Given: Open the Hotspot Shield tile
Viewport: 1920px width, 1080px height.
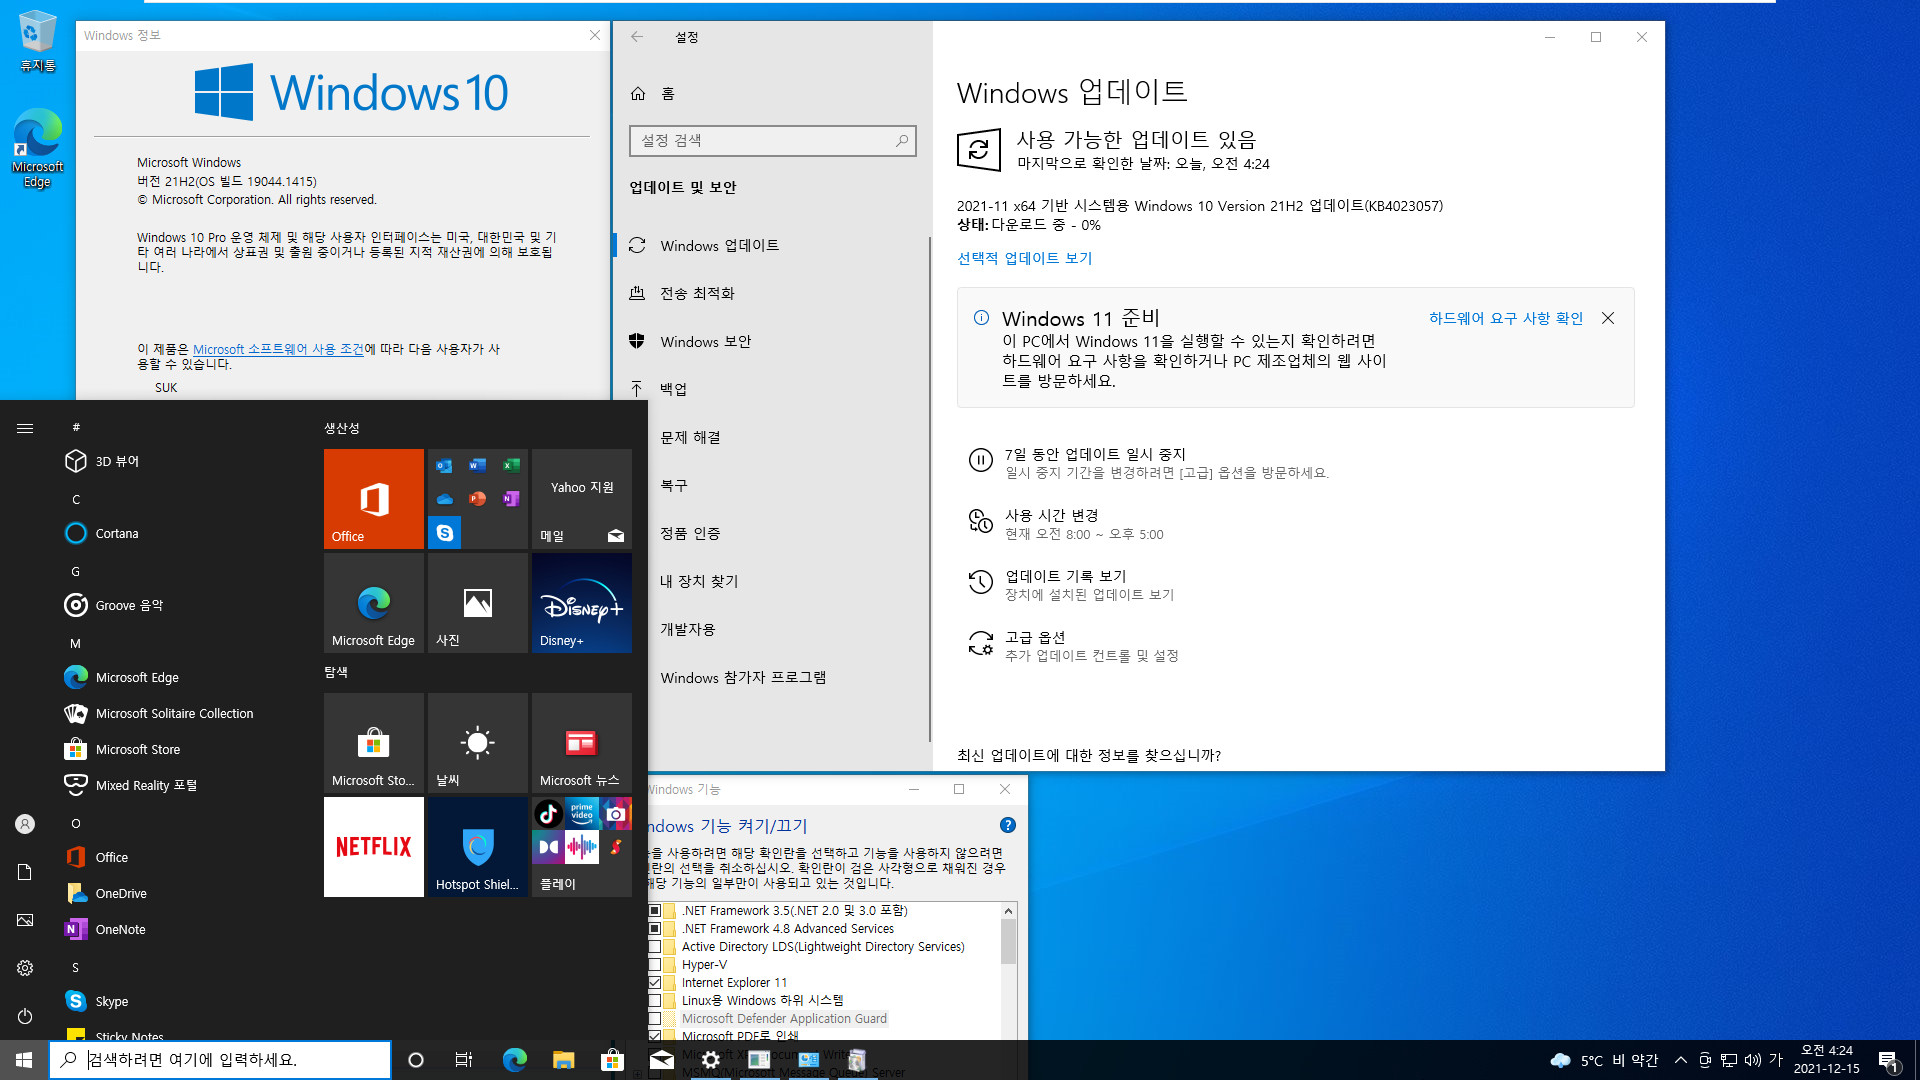Looking at the screenshot, I should (x=477, y=846).
